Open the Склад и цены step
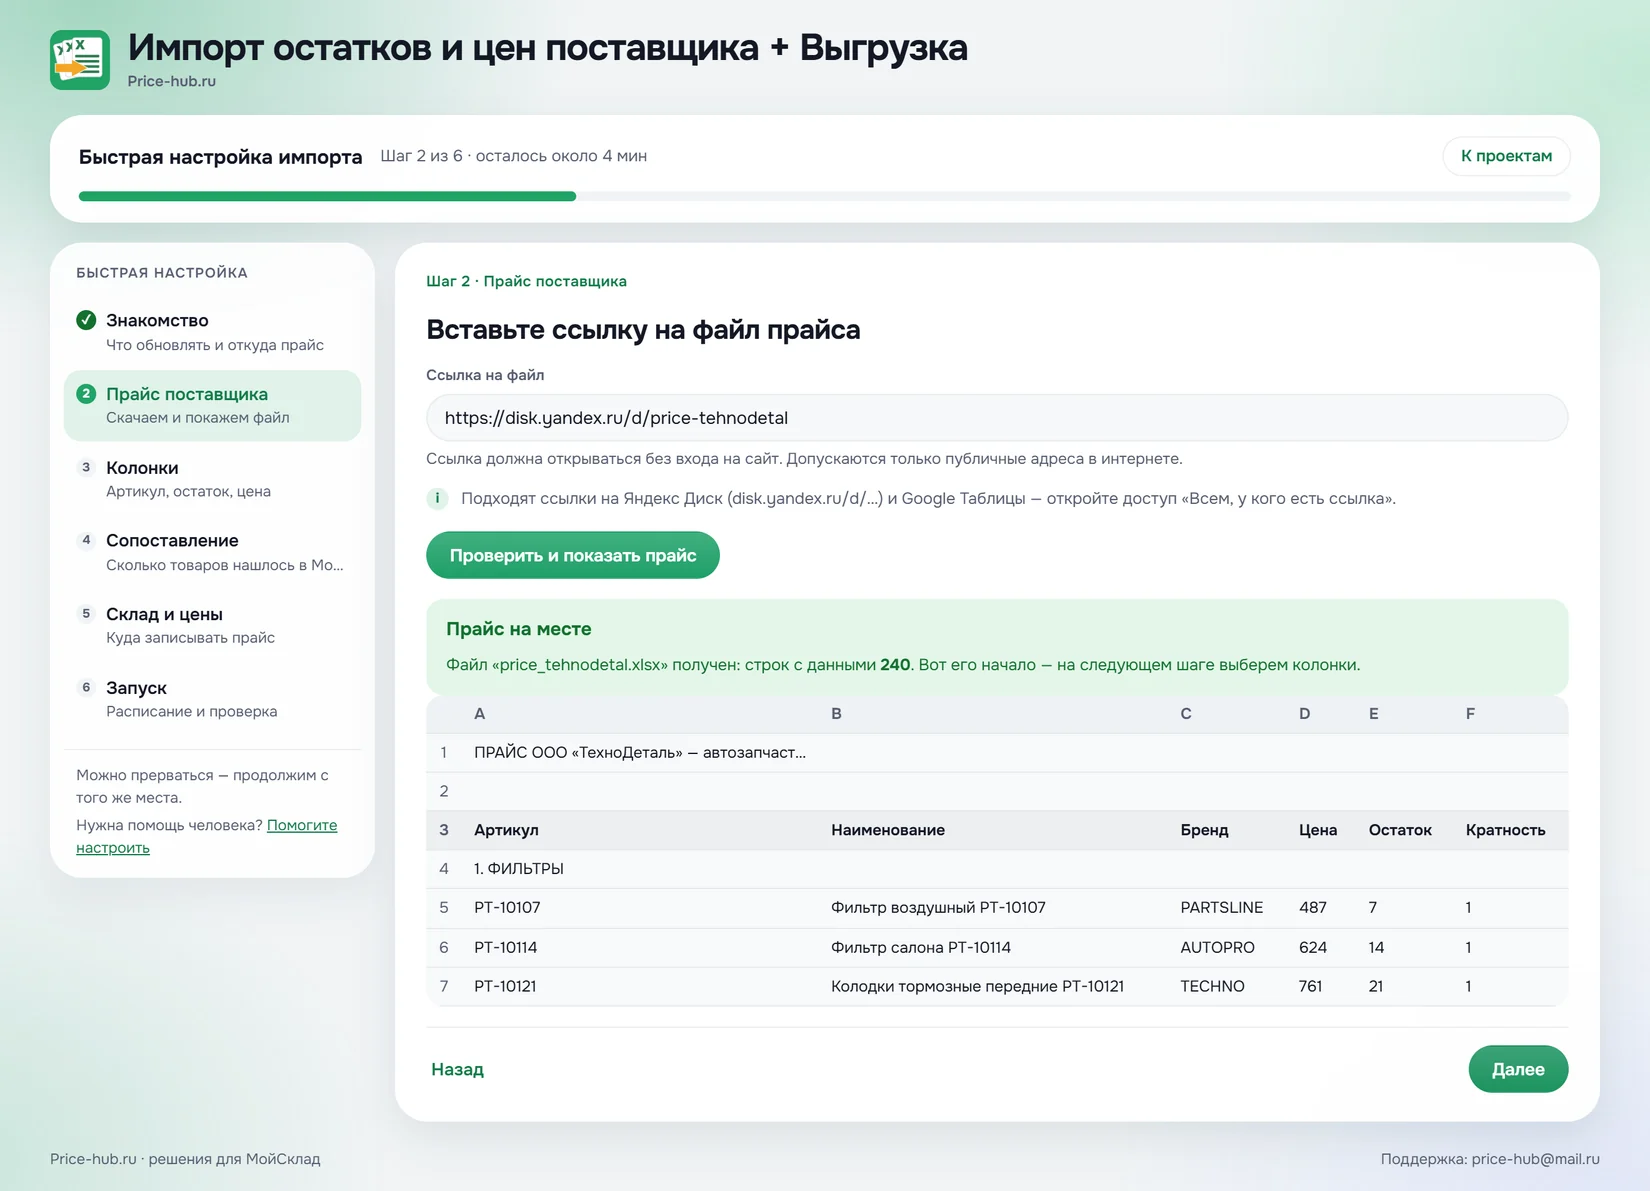The width and height of the screenshot is (1650, 1191). 212,626
